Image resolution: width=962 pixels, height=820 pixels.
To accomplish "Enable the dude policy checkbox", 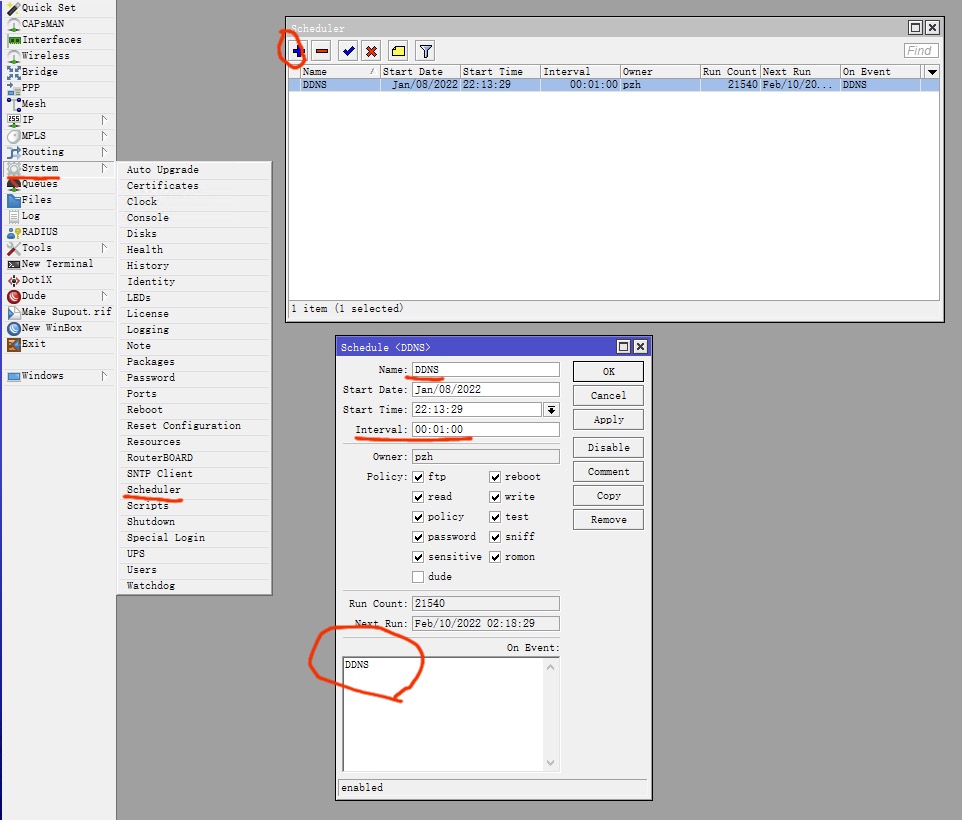I will click(x=419, y=577).
